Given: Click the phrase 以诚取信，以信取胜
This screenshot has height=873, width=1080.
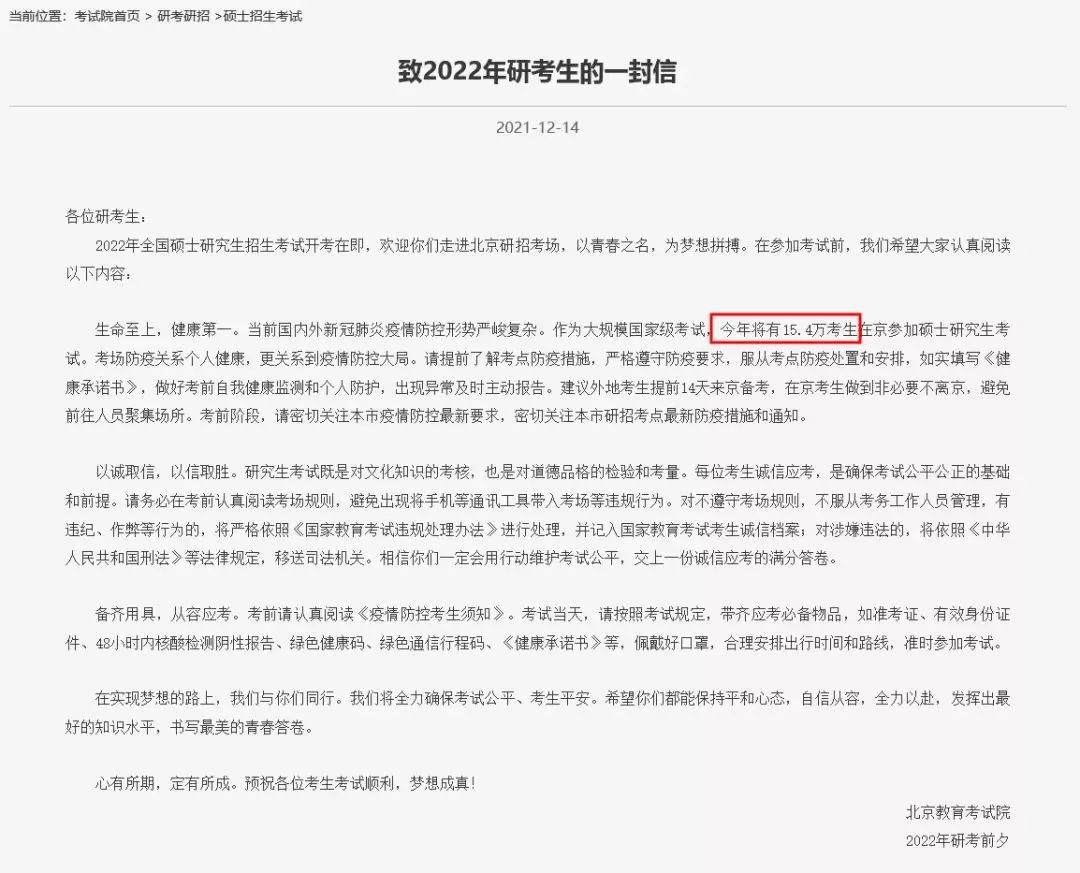Looking at the screenshot, I should click(x=161, y=472).
